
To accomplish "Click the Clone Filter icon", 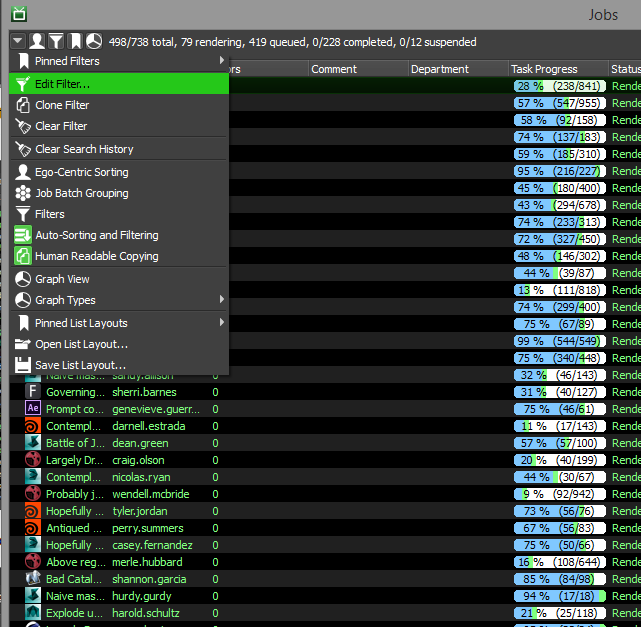I will [x=23, y=105].
